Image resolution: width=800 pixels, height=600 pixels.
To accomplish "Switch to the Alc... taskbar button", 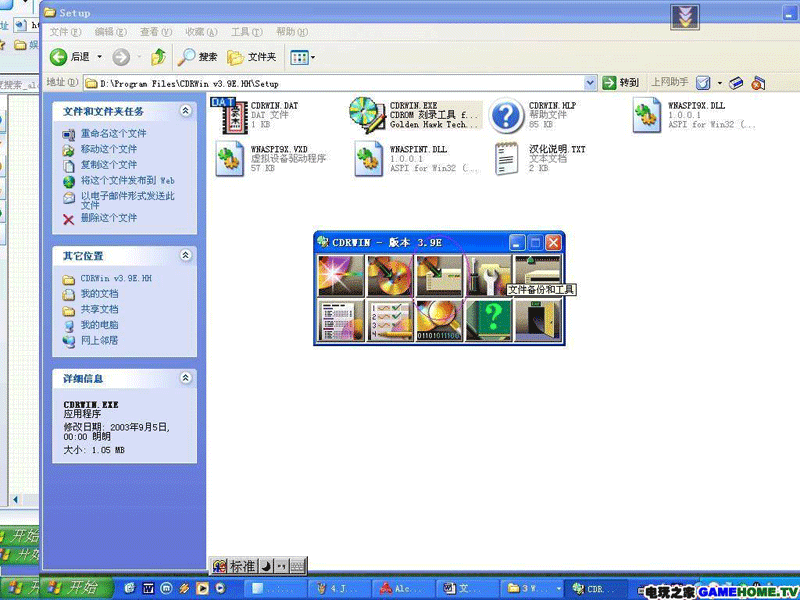I will tap(404, 589).
